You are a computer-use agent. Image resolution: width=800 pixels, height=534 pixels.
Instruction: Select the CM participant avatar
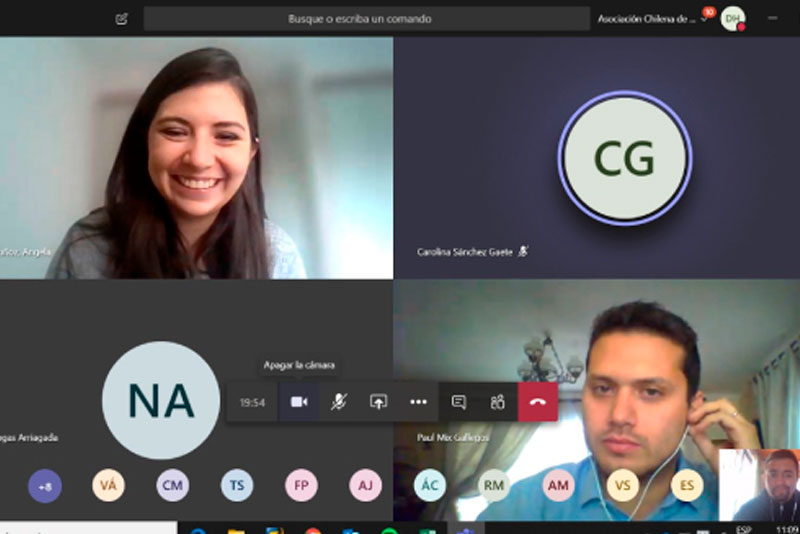[x=173, y=486]
